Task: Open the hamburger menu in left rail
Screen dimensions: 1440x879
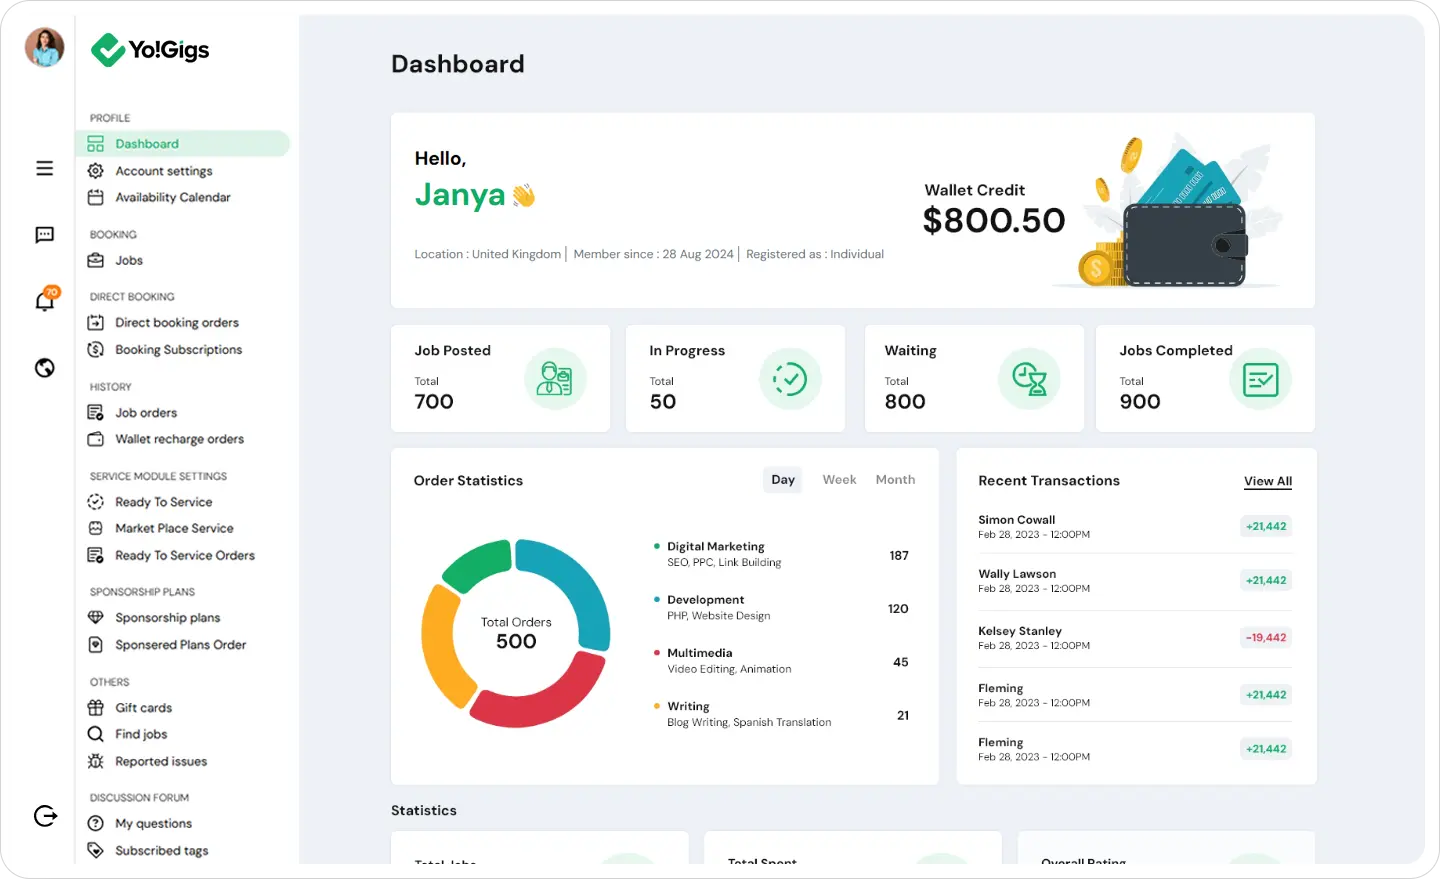Action: [x=44, y=168]
